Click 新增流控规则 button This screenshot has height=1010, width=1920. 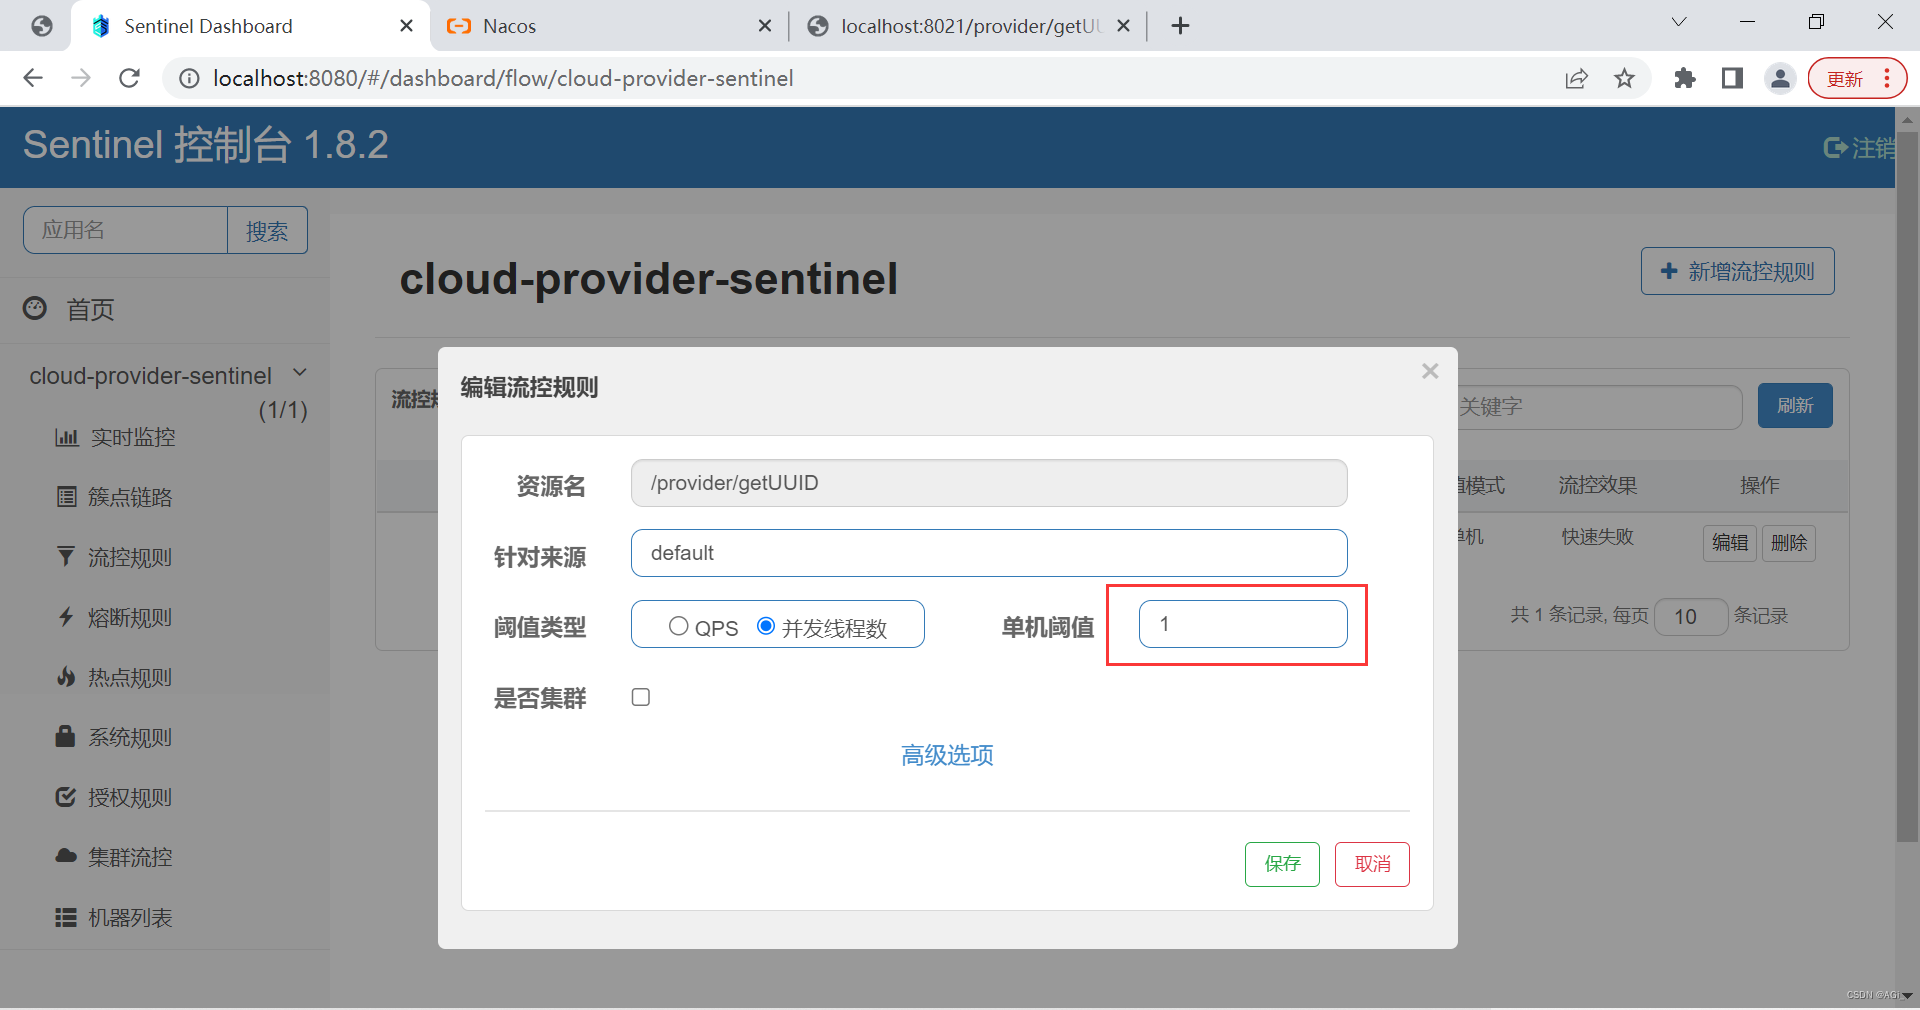[1738, 271]
